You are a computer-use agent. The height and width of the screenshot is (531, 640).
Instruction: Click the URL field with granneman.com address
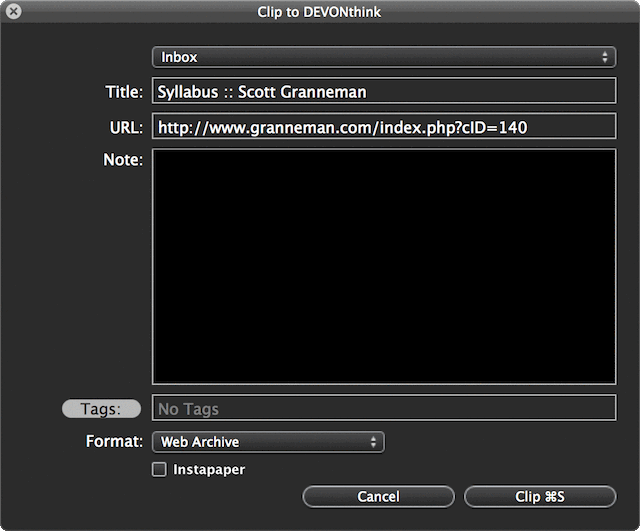[384, 127]
